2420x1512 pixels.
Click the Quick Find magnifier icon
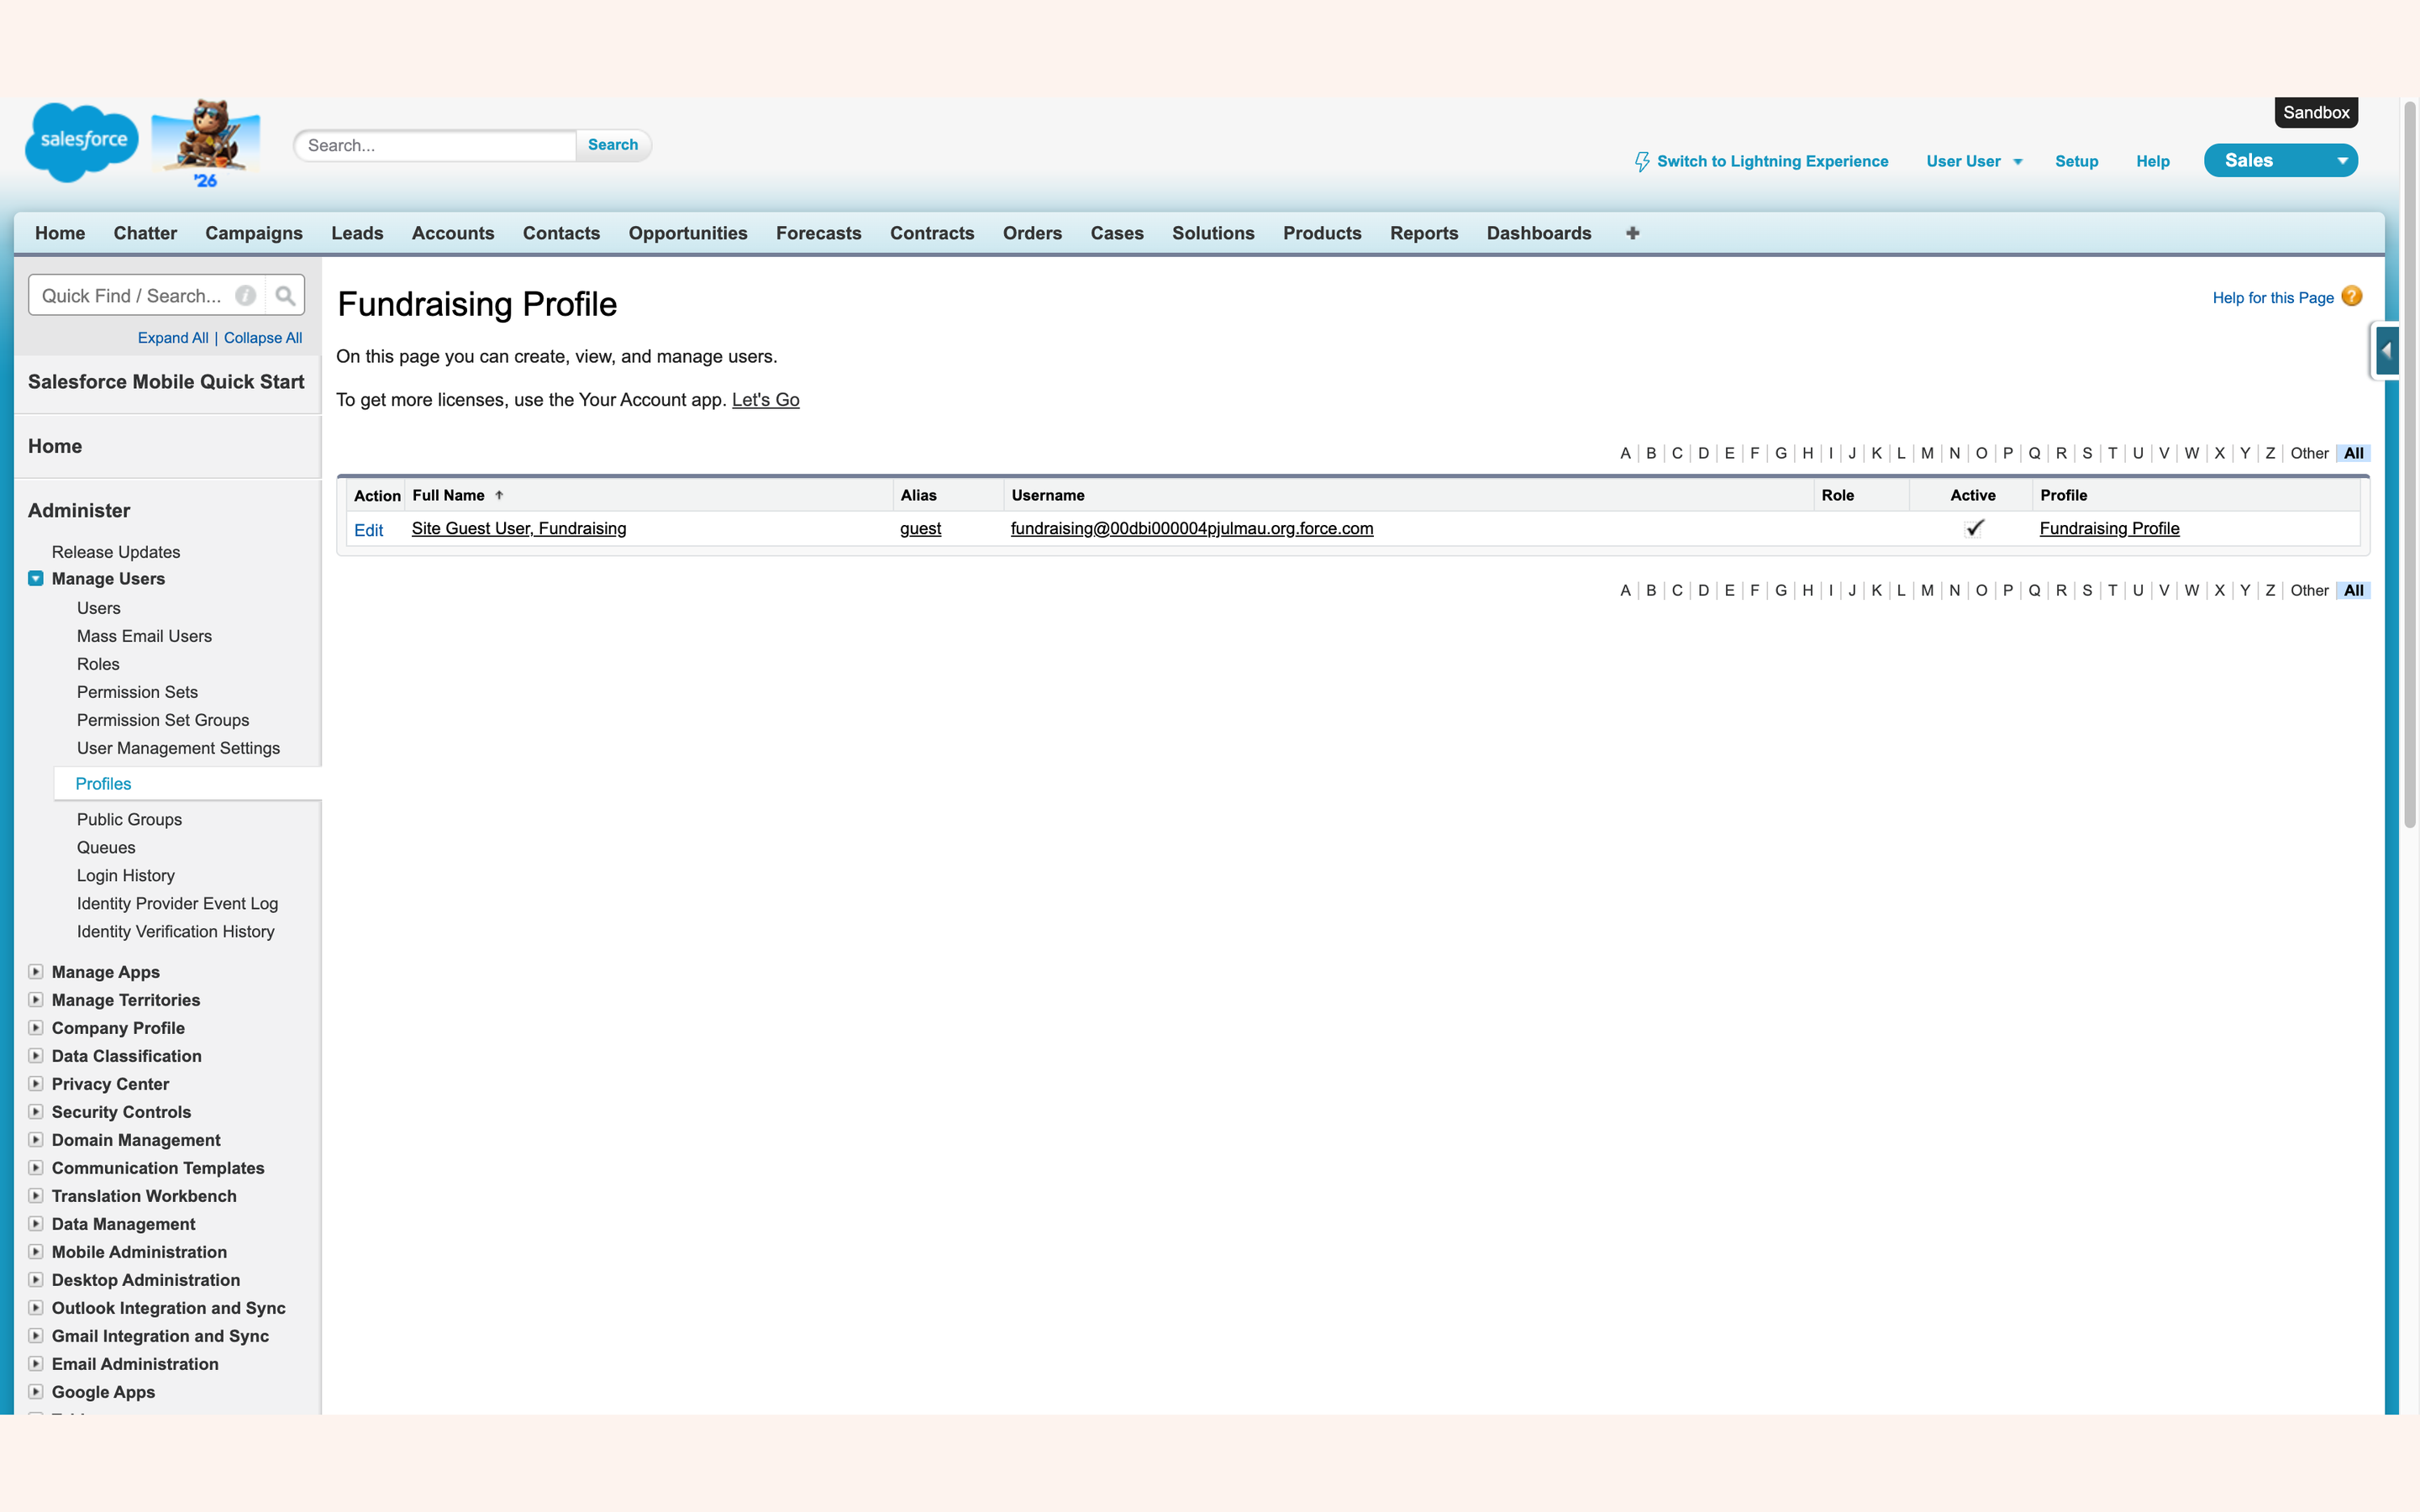[285, 296]
